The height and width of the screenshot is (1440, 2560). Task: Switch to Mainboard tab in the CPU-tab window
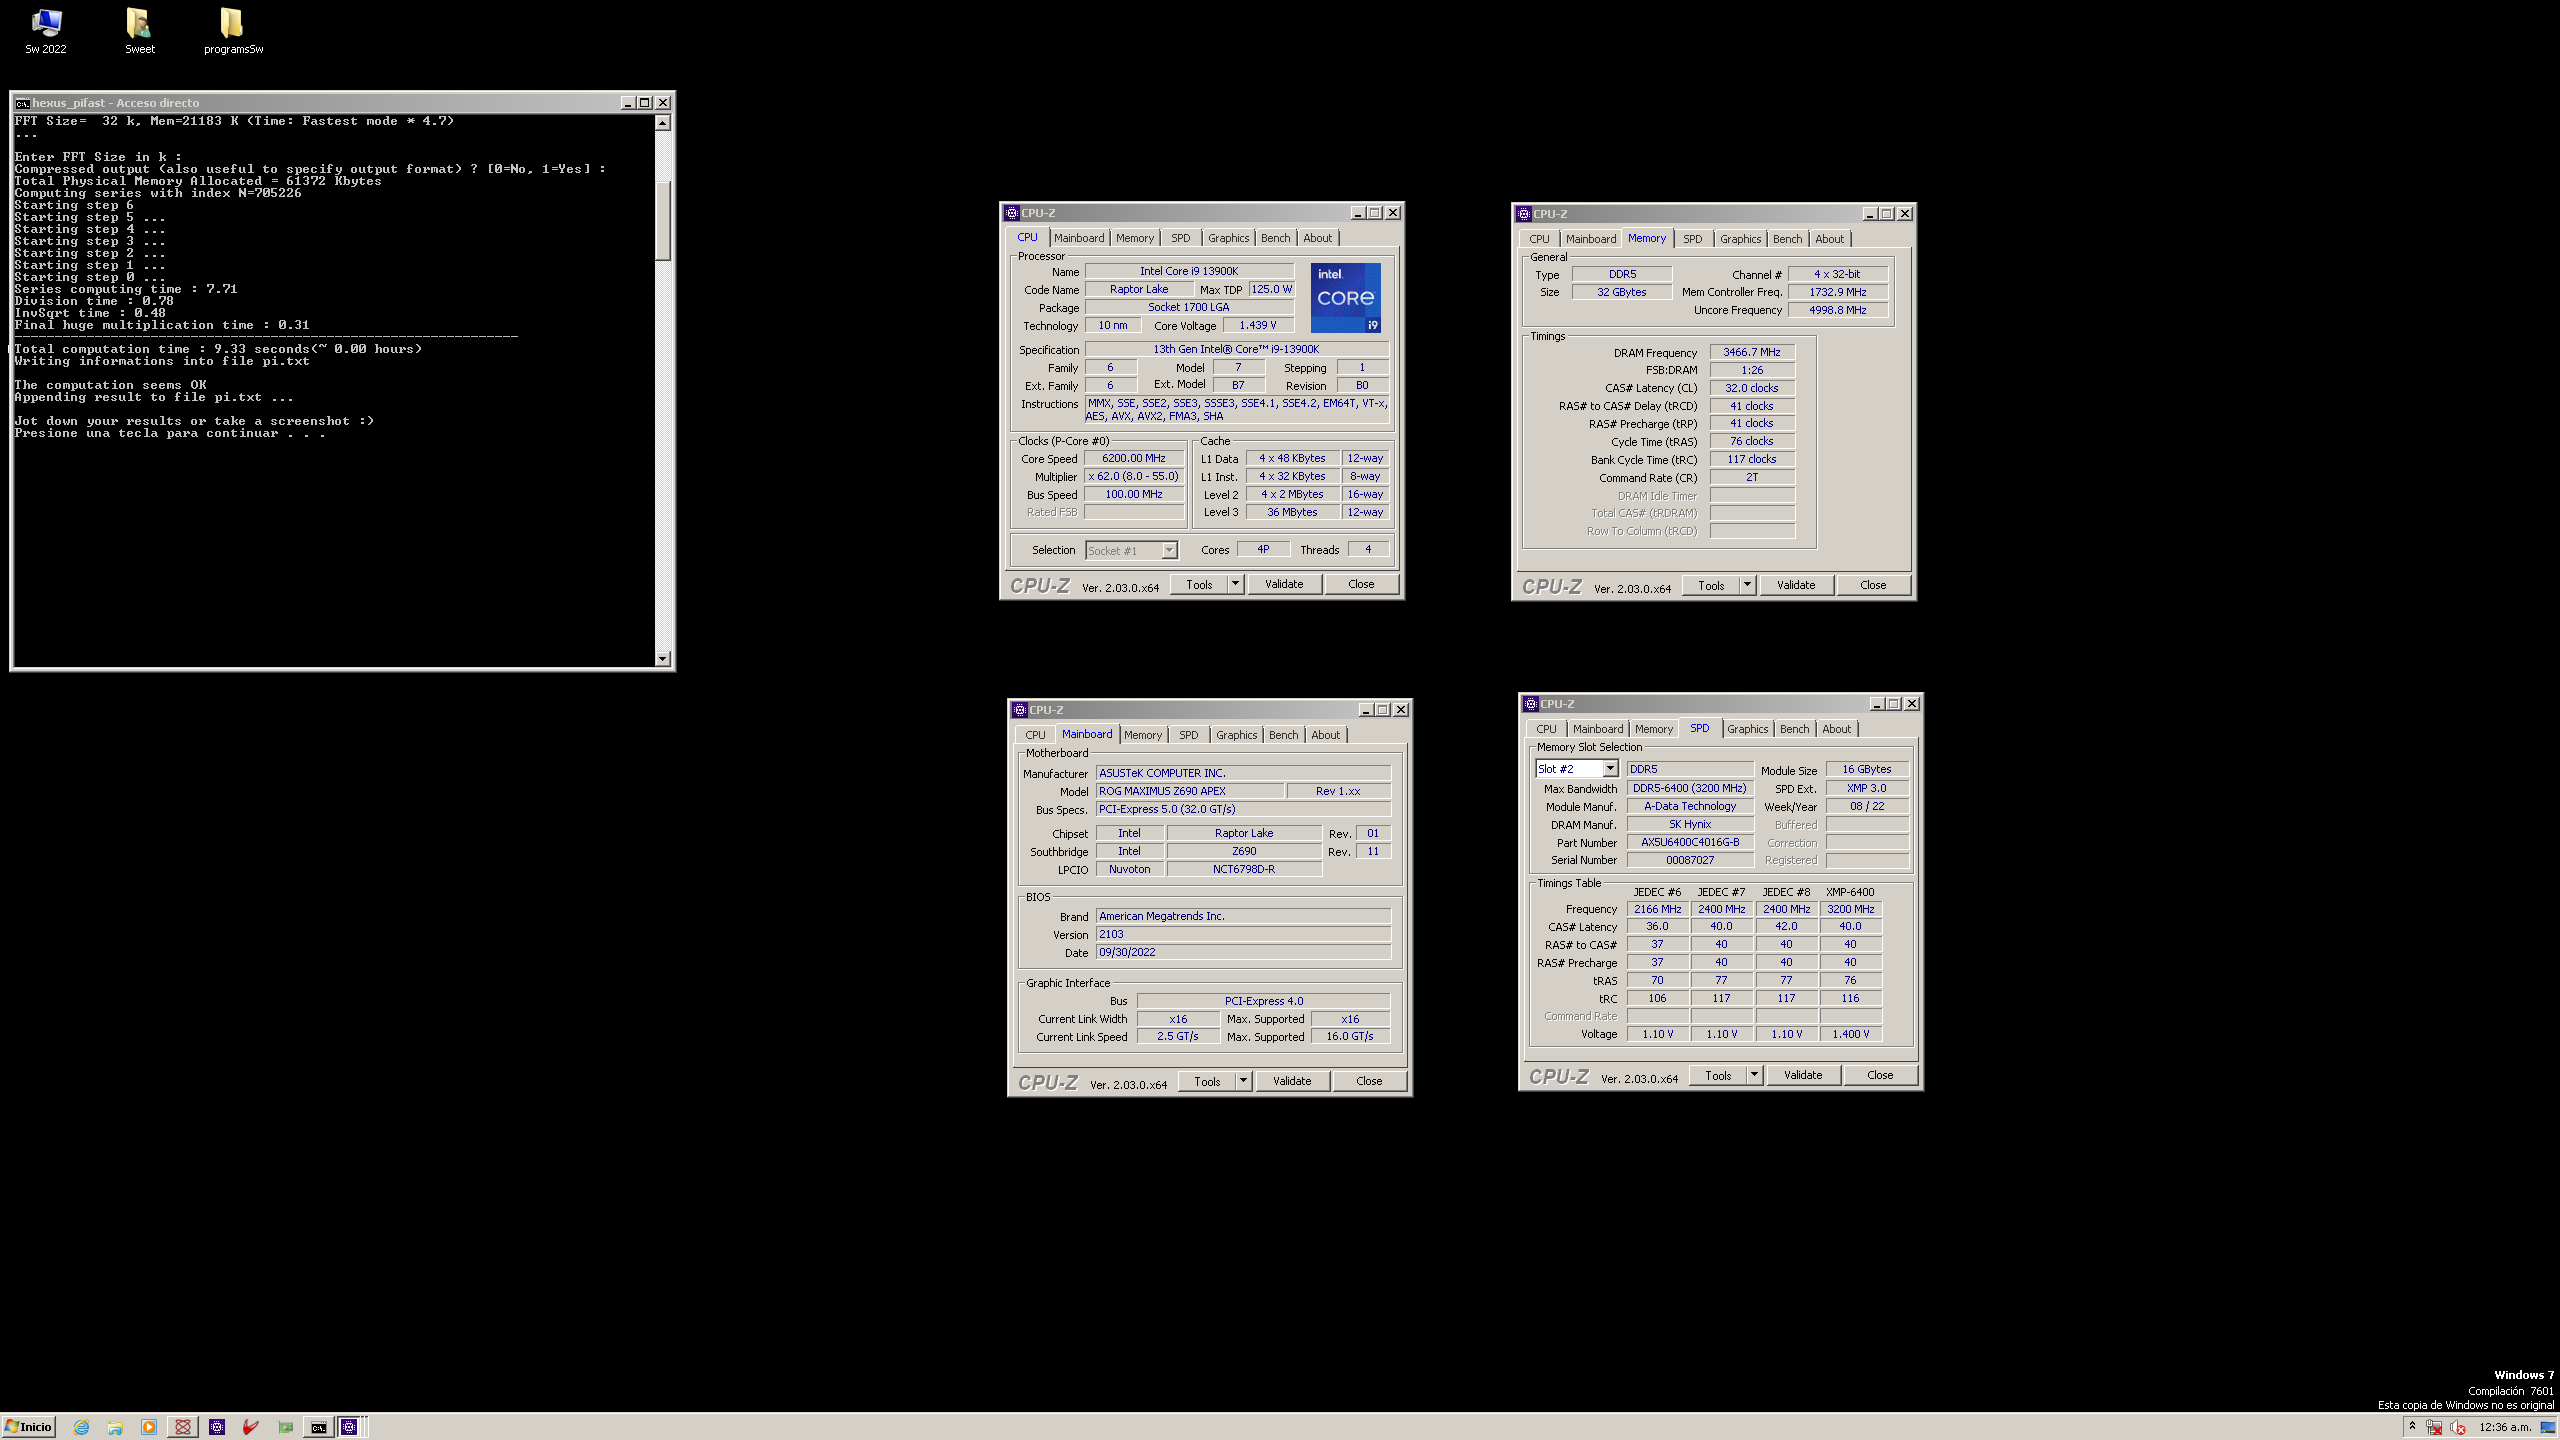tap(1079, 238)
